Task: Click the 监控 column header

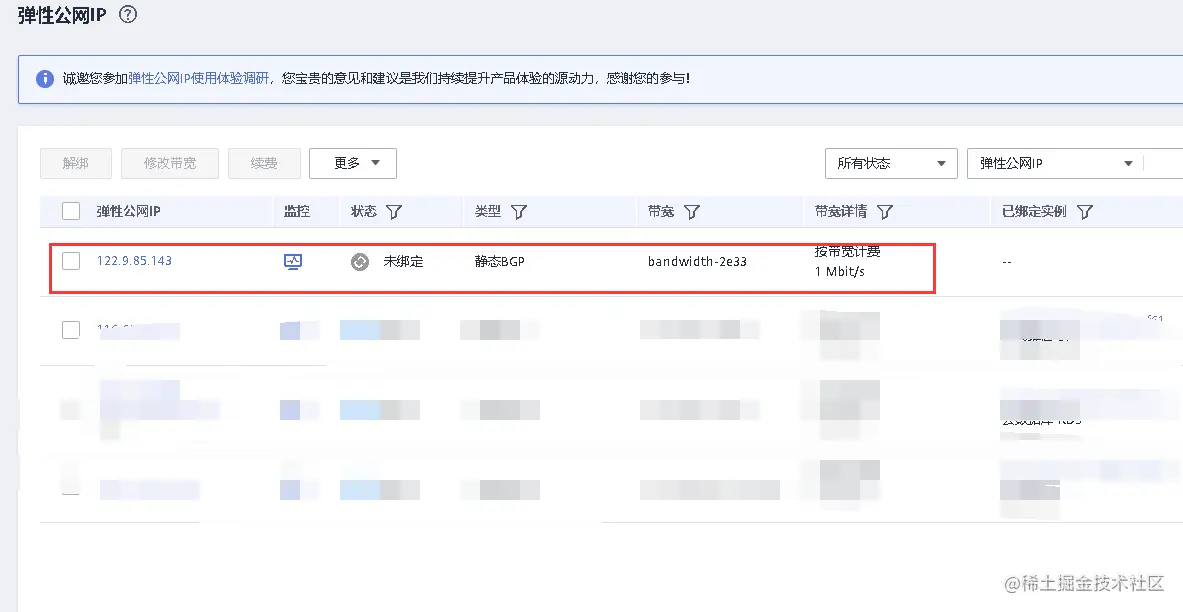Action: coord(297,211)
